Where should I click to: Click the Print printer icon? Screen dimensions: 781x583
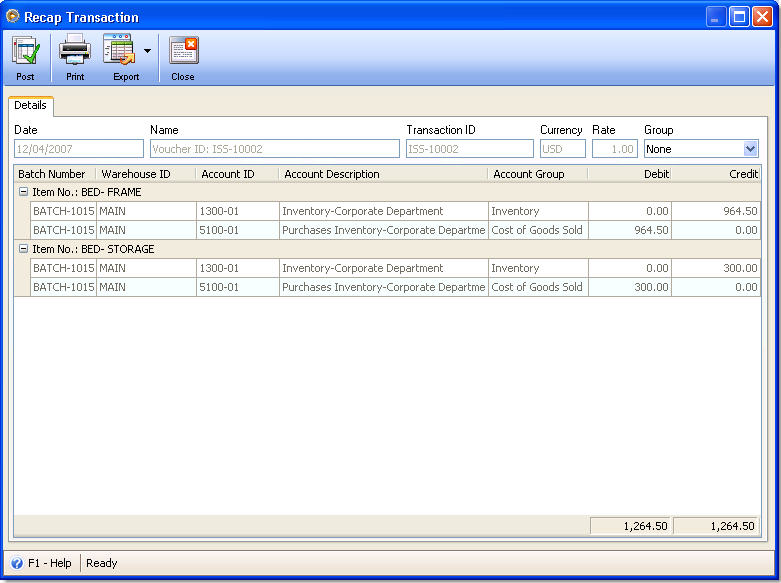coord(75,49)
